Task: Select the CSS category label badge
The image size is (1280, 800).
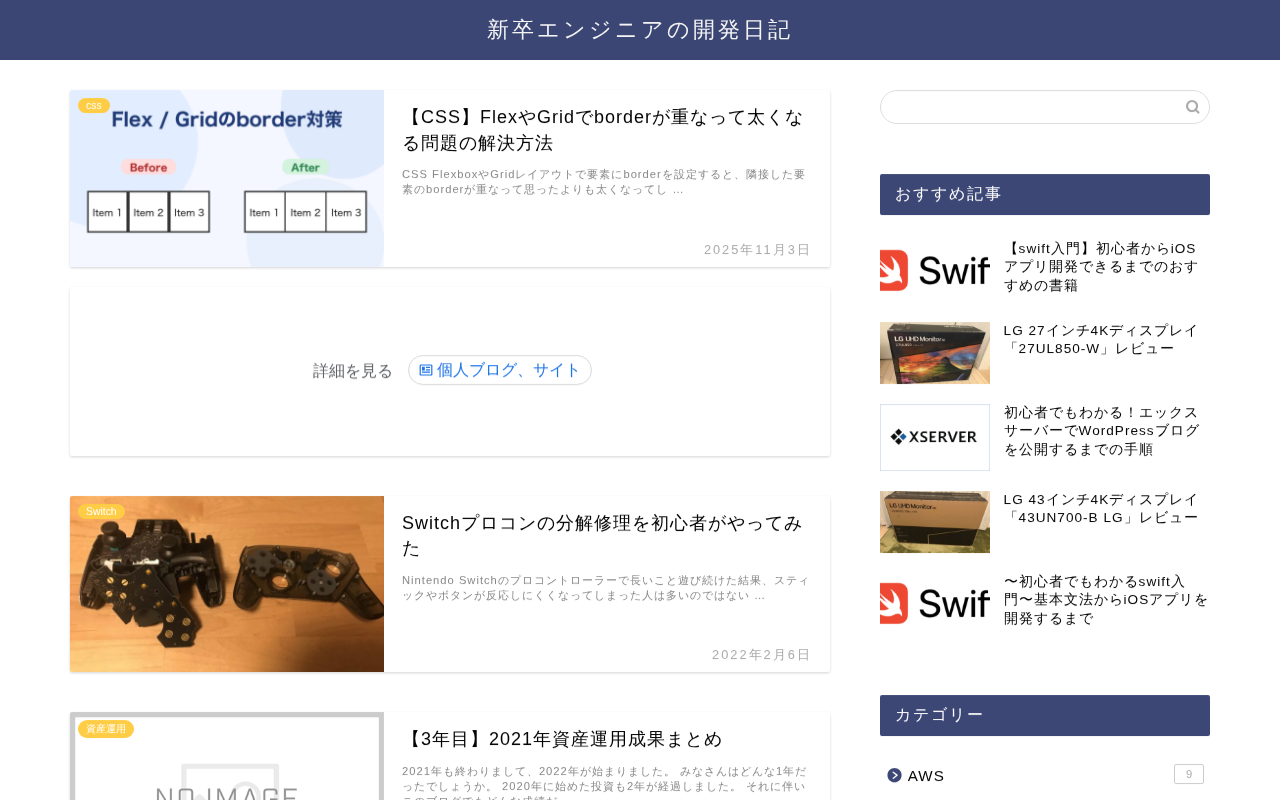Action: pyautogui.click(x=94, y=105)
